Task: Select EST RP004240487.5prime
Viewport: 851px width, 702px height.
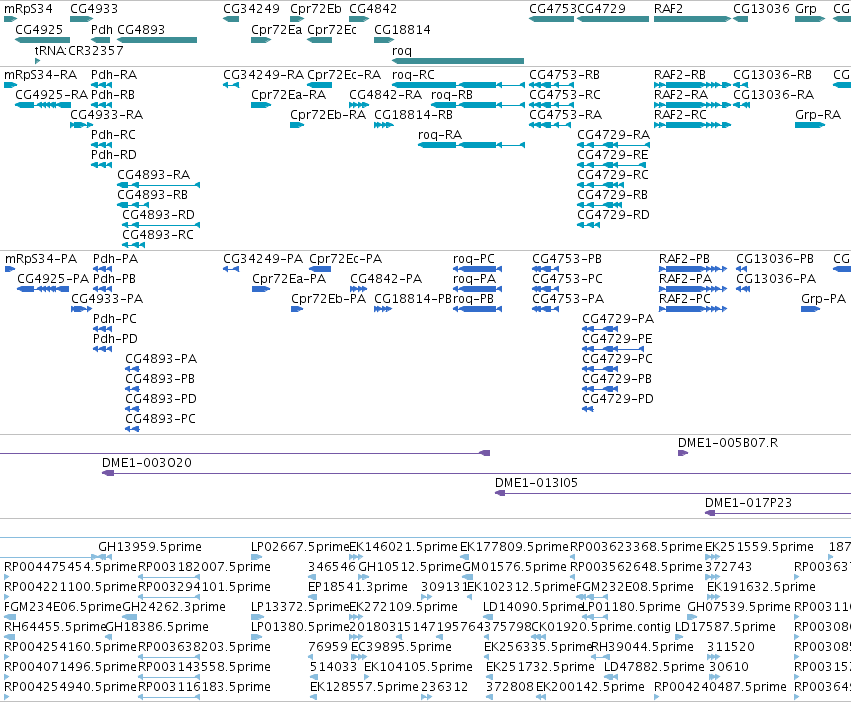Action: click(x=720, y=686)
